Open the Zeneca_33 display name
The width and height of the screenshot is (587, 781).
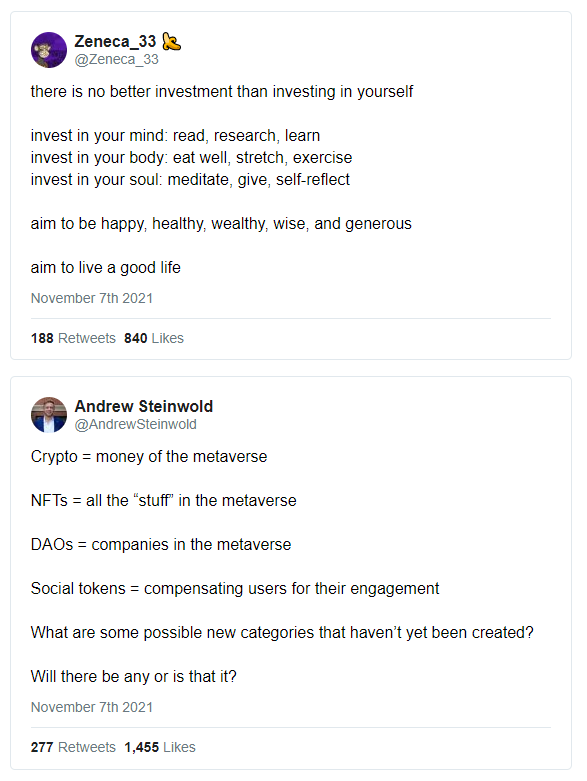[x=115, y=41]
